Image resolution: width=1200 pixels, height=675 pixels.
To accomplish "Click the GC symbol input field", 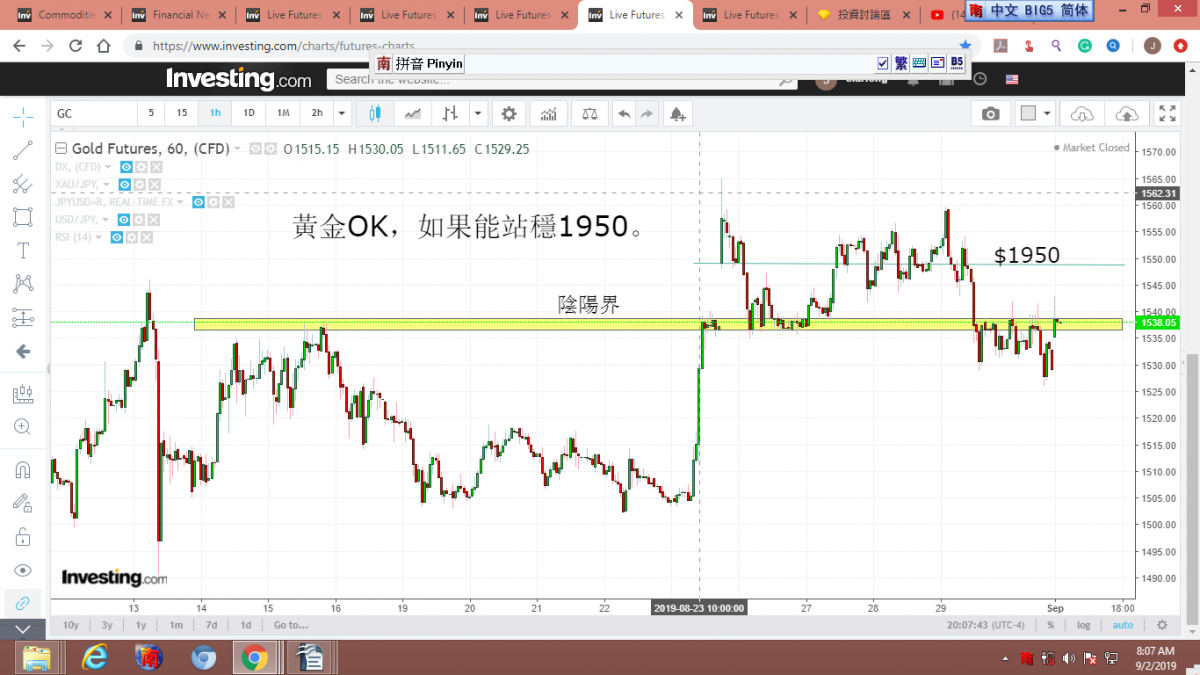I will tap(93, 113).
